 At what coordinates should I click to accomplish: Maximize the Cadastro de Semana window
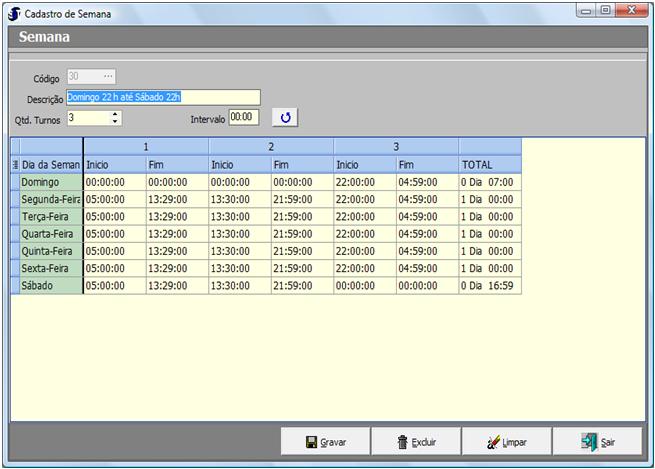click(x=605, y=11)
